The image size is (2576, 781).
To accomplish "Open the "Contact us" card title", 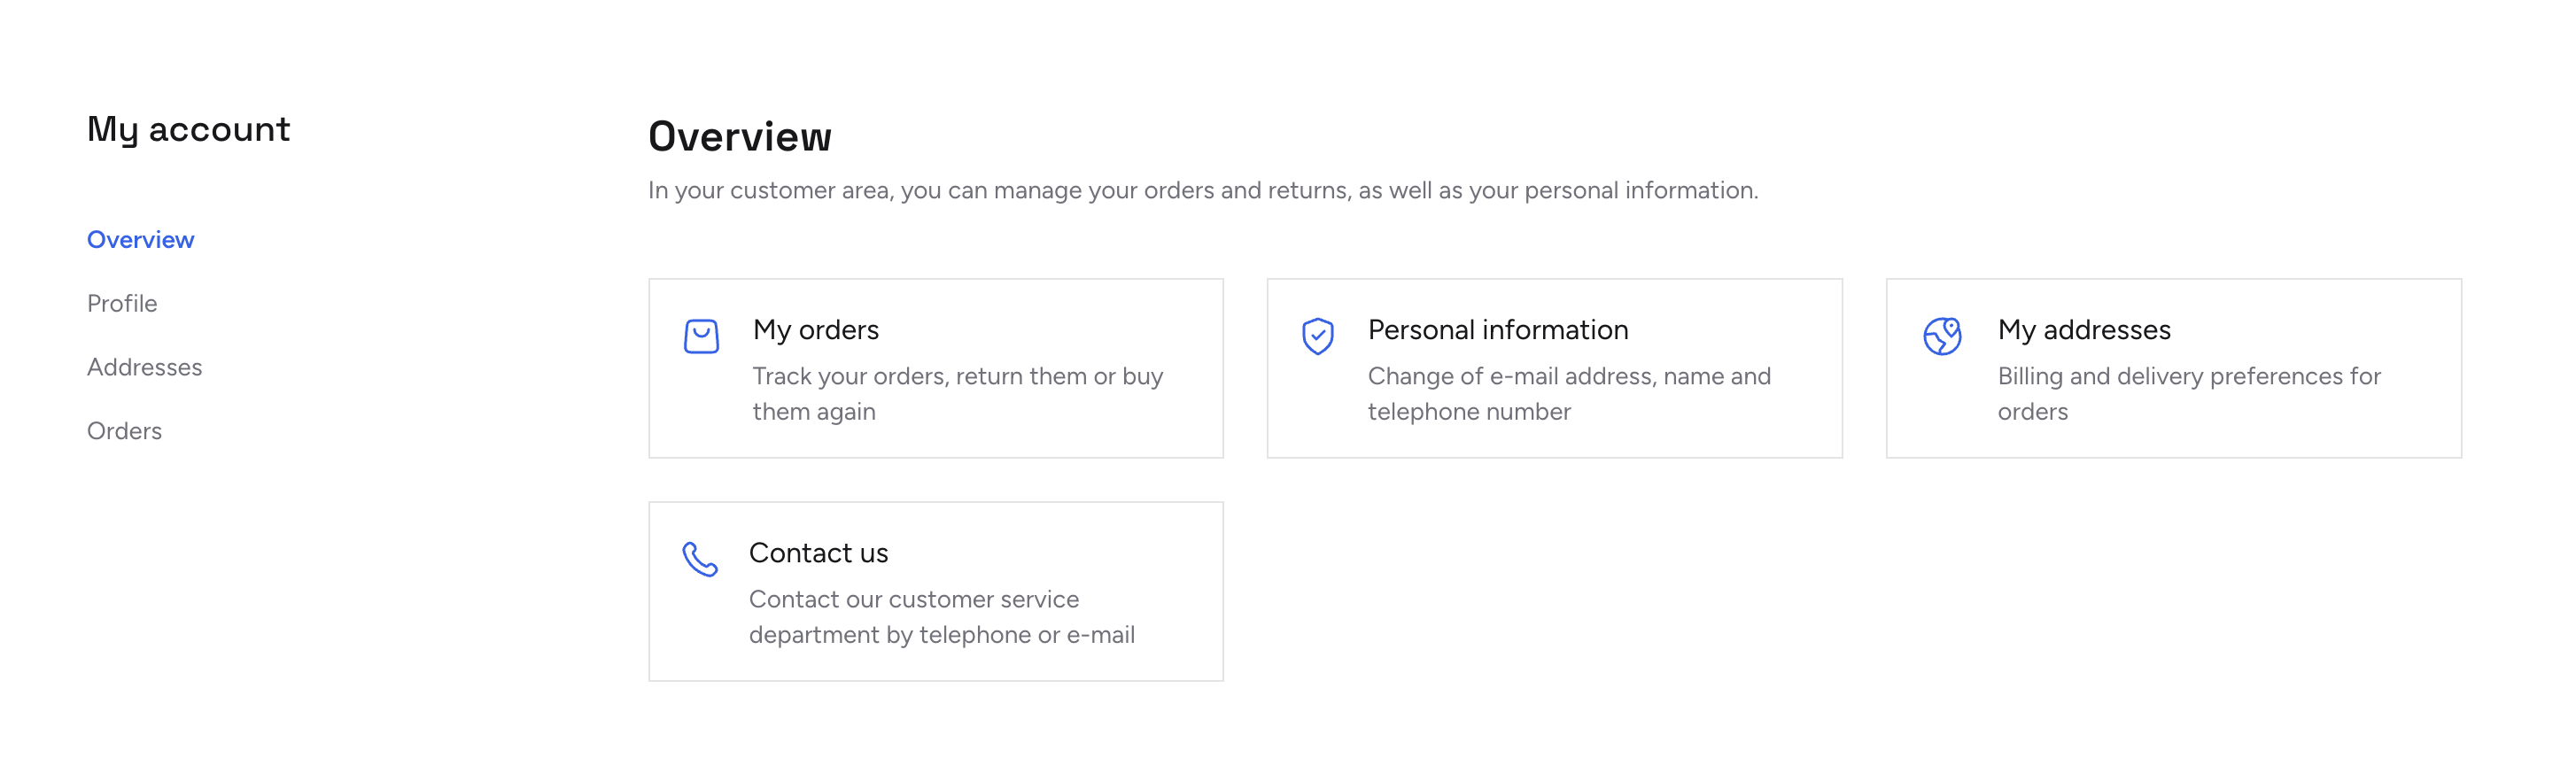I will pyautogui.click(x=818, y=553).
